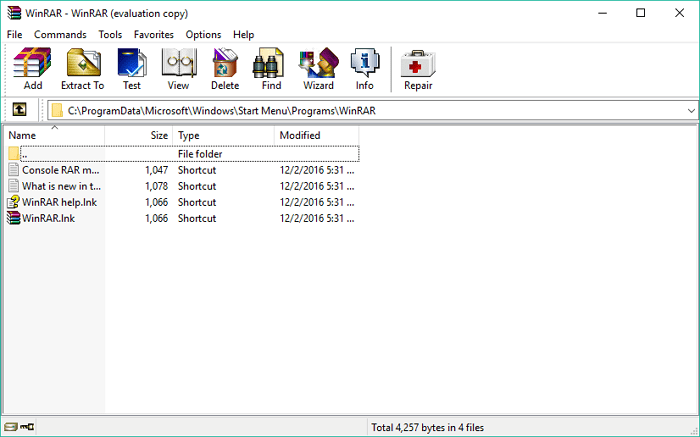The image size is (700, 437).
Task: Click the What is new in t... file icon
Action: 14,186
